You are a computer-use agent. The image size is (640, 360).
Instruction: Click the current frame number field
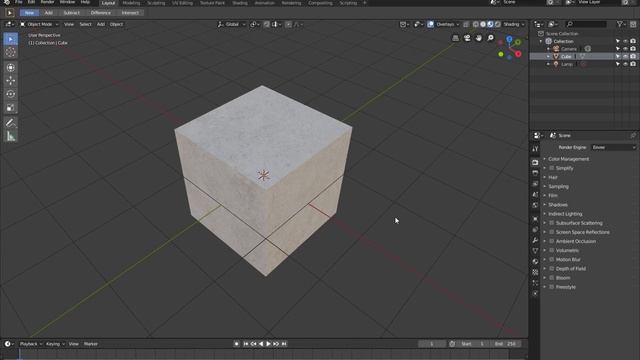pos(432,344)
